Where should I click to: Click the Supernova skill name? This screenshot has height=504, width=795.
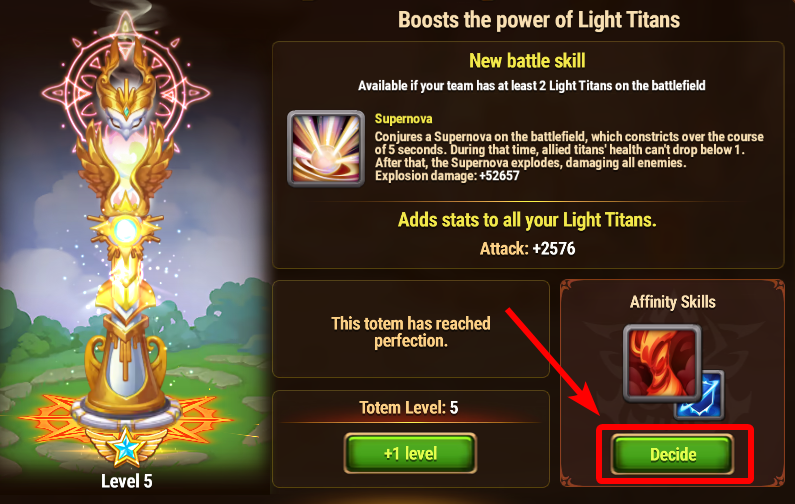(403, 119)
